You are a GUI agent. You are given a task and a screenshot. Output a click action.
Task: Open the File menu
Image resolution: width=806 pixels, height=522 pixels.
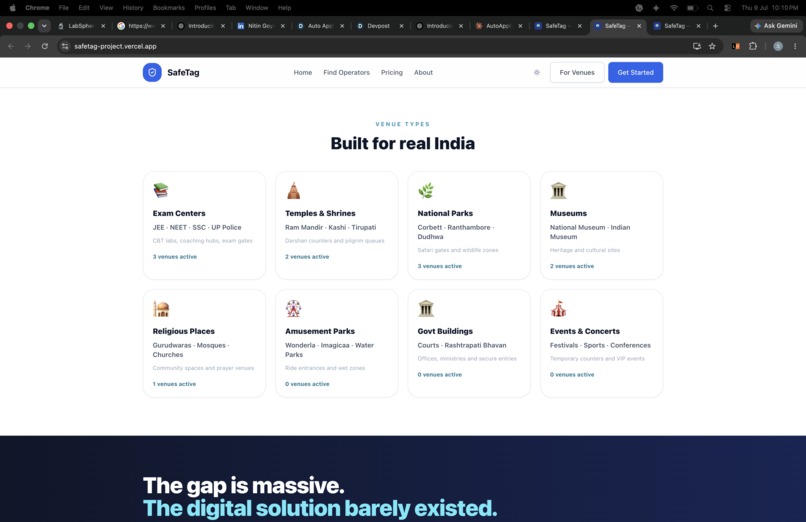pyautogui.click(x=64, y=8)
